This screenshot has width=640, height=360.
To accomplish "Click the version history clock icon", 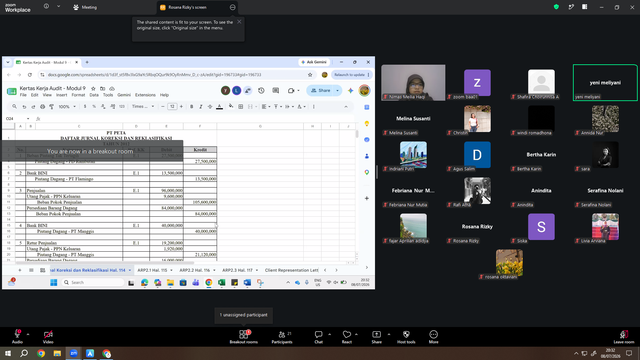I will (261, 91).
